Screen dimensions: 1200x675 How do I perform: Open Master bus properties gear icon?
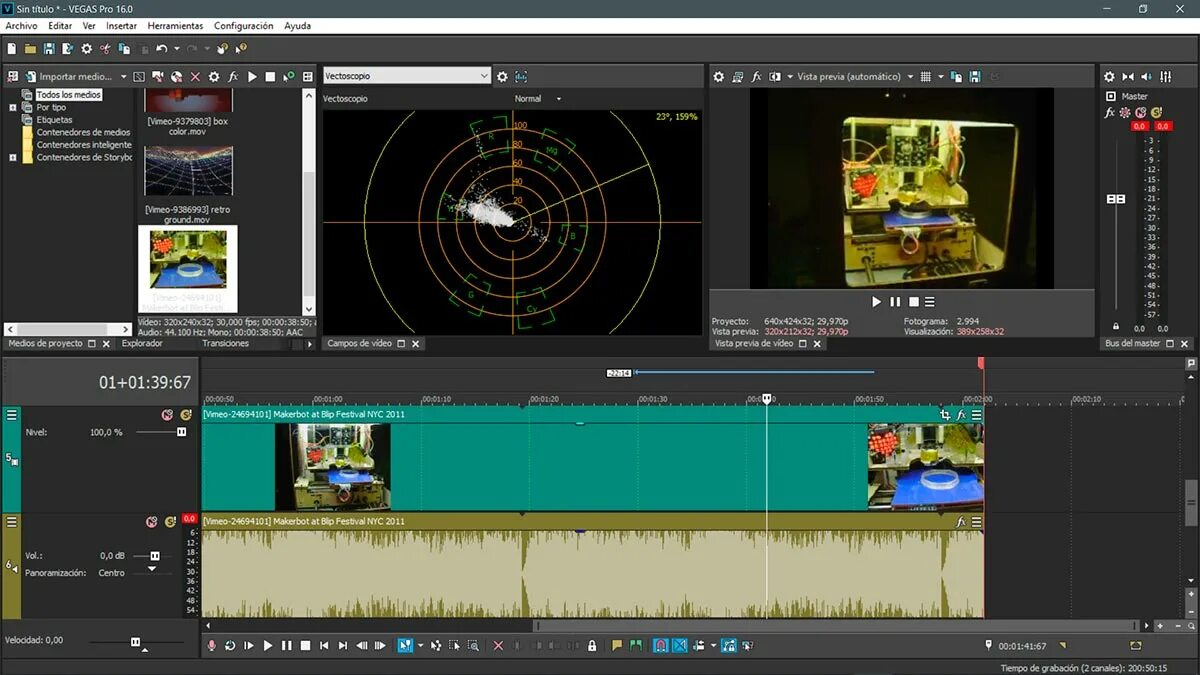tap(1109, 76)
